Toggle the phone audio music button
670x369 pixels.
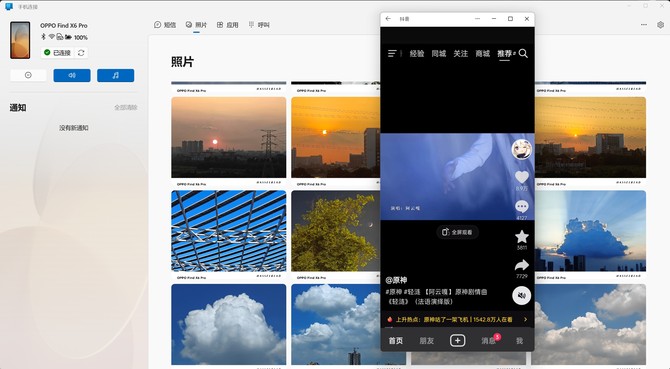click(115, 75)
